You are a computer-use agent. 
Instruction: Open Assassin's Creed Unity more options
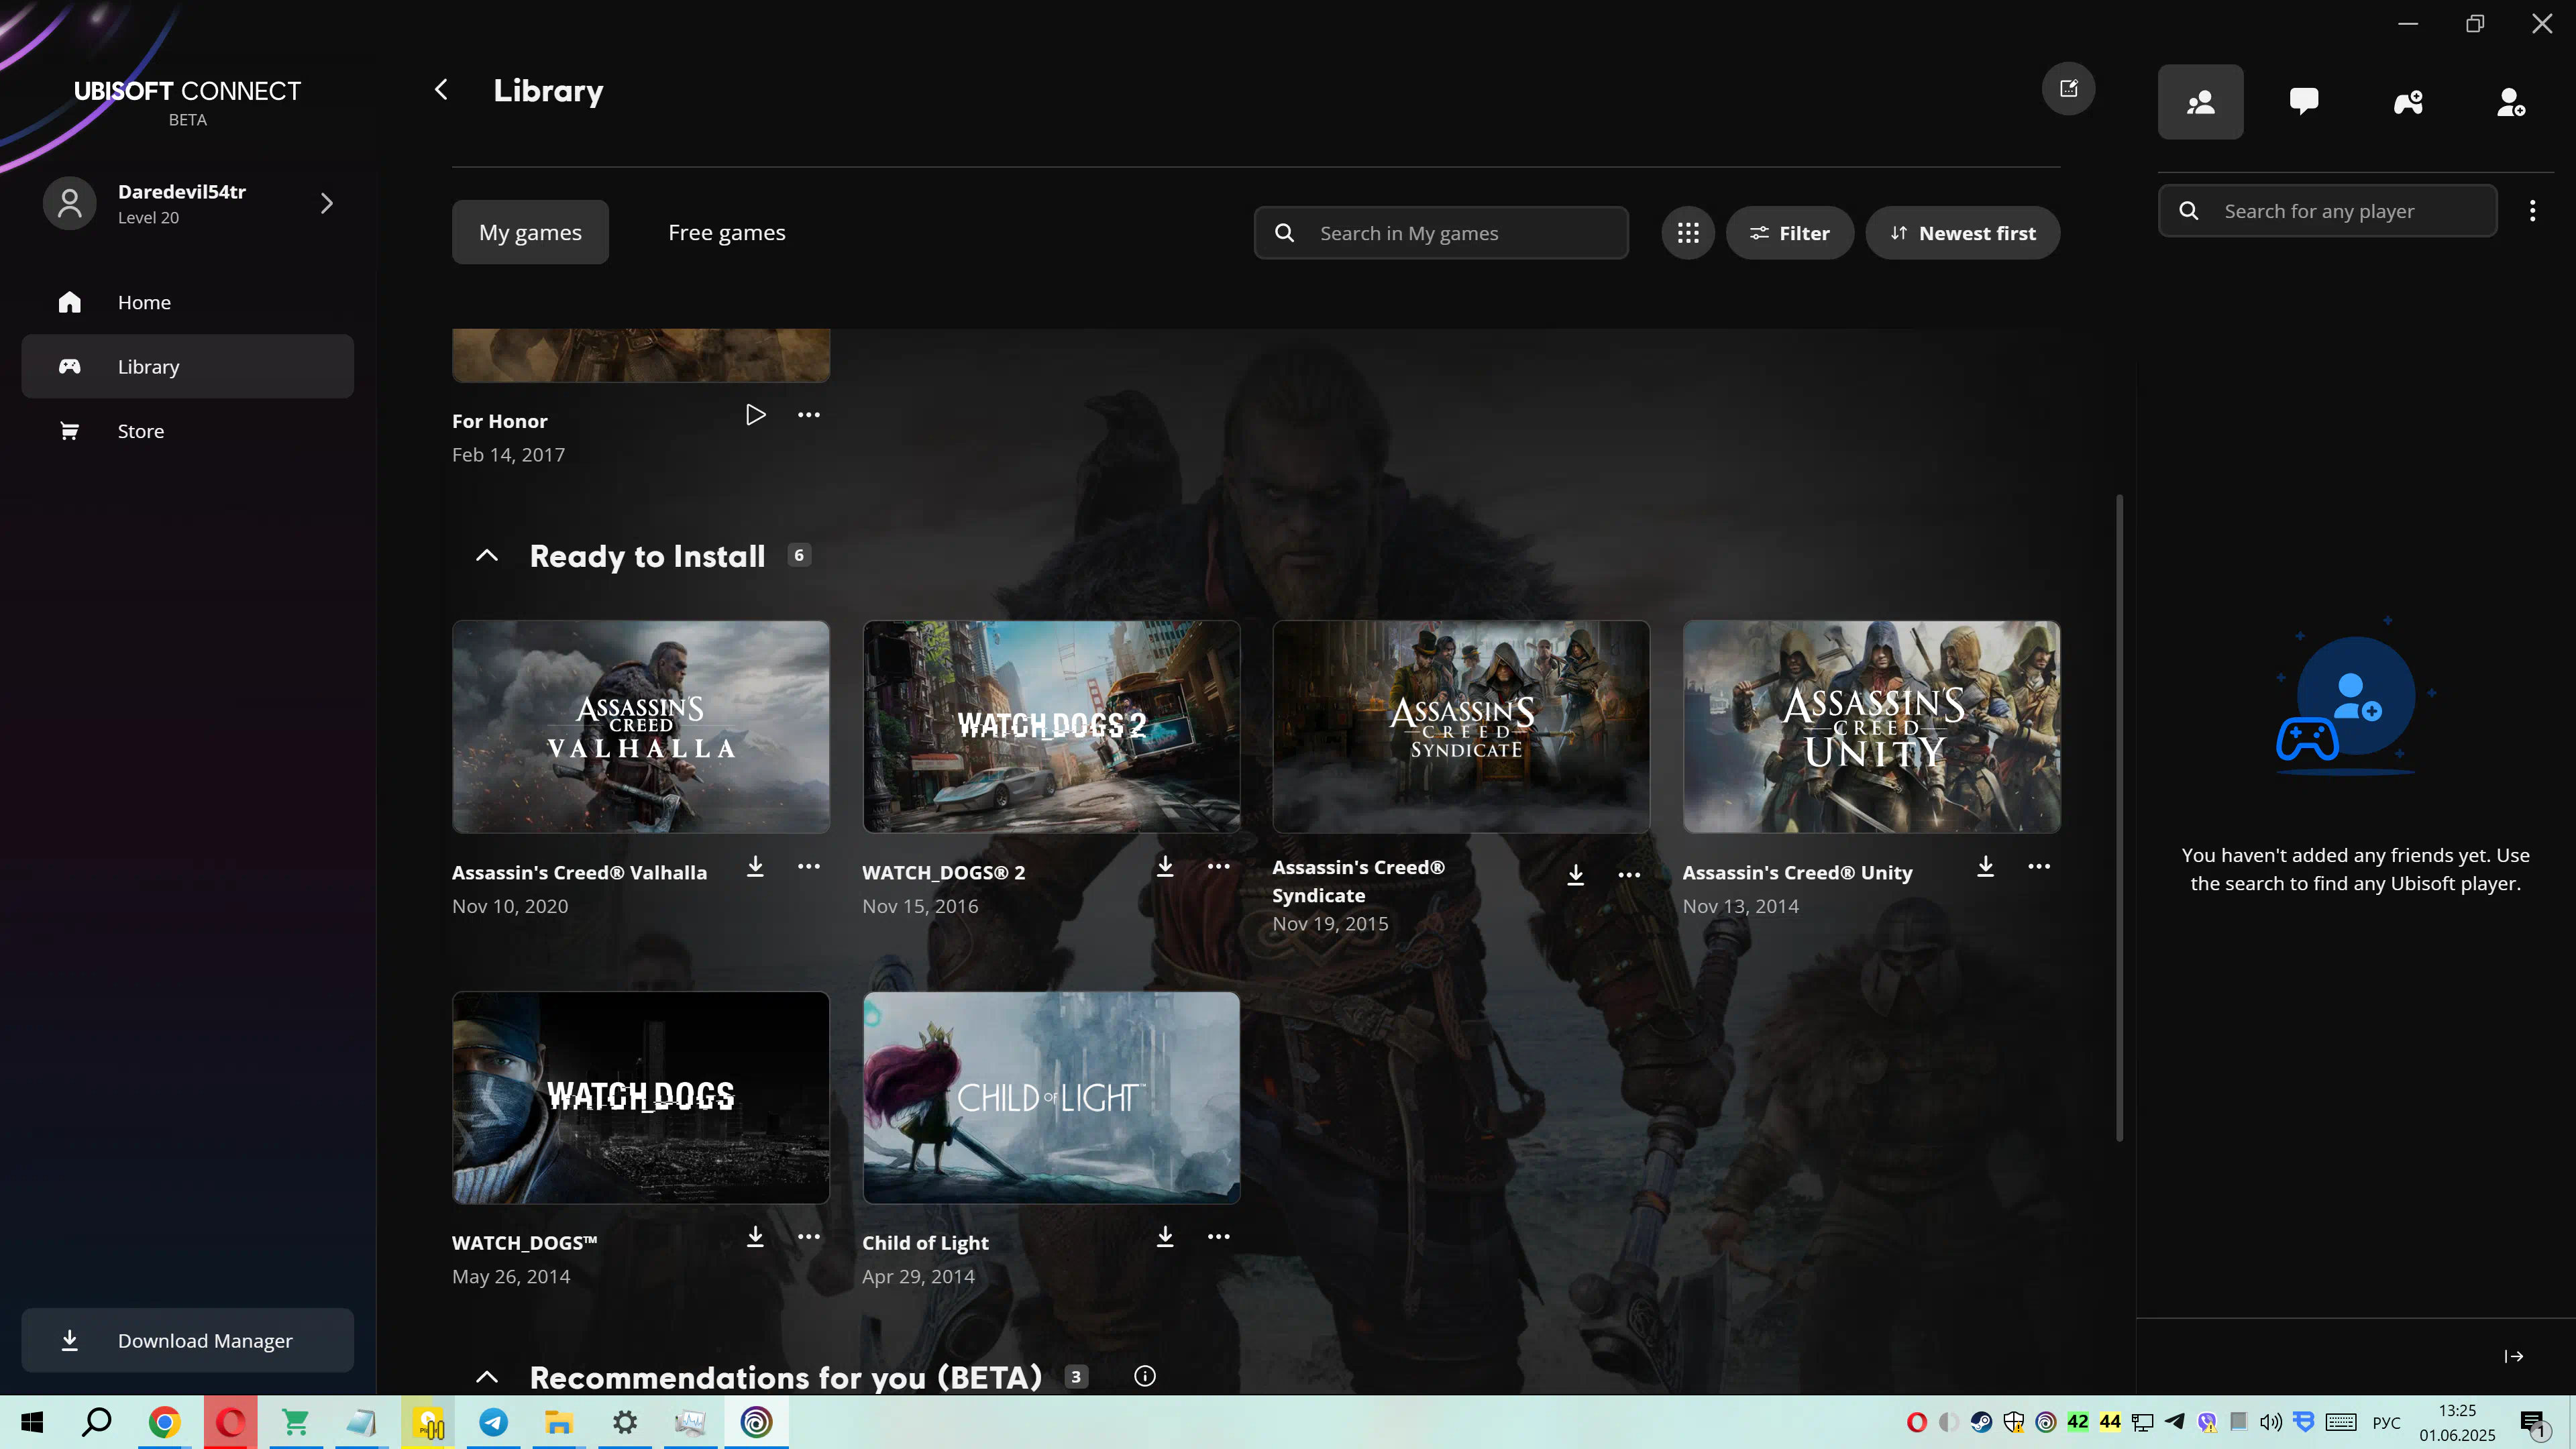tap(2039, 867)
